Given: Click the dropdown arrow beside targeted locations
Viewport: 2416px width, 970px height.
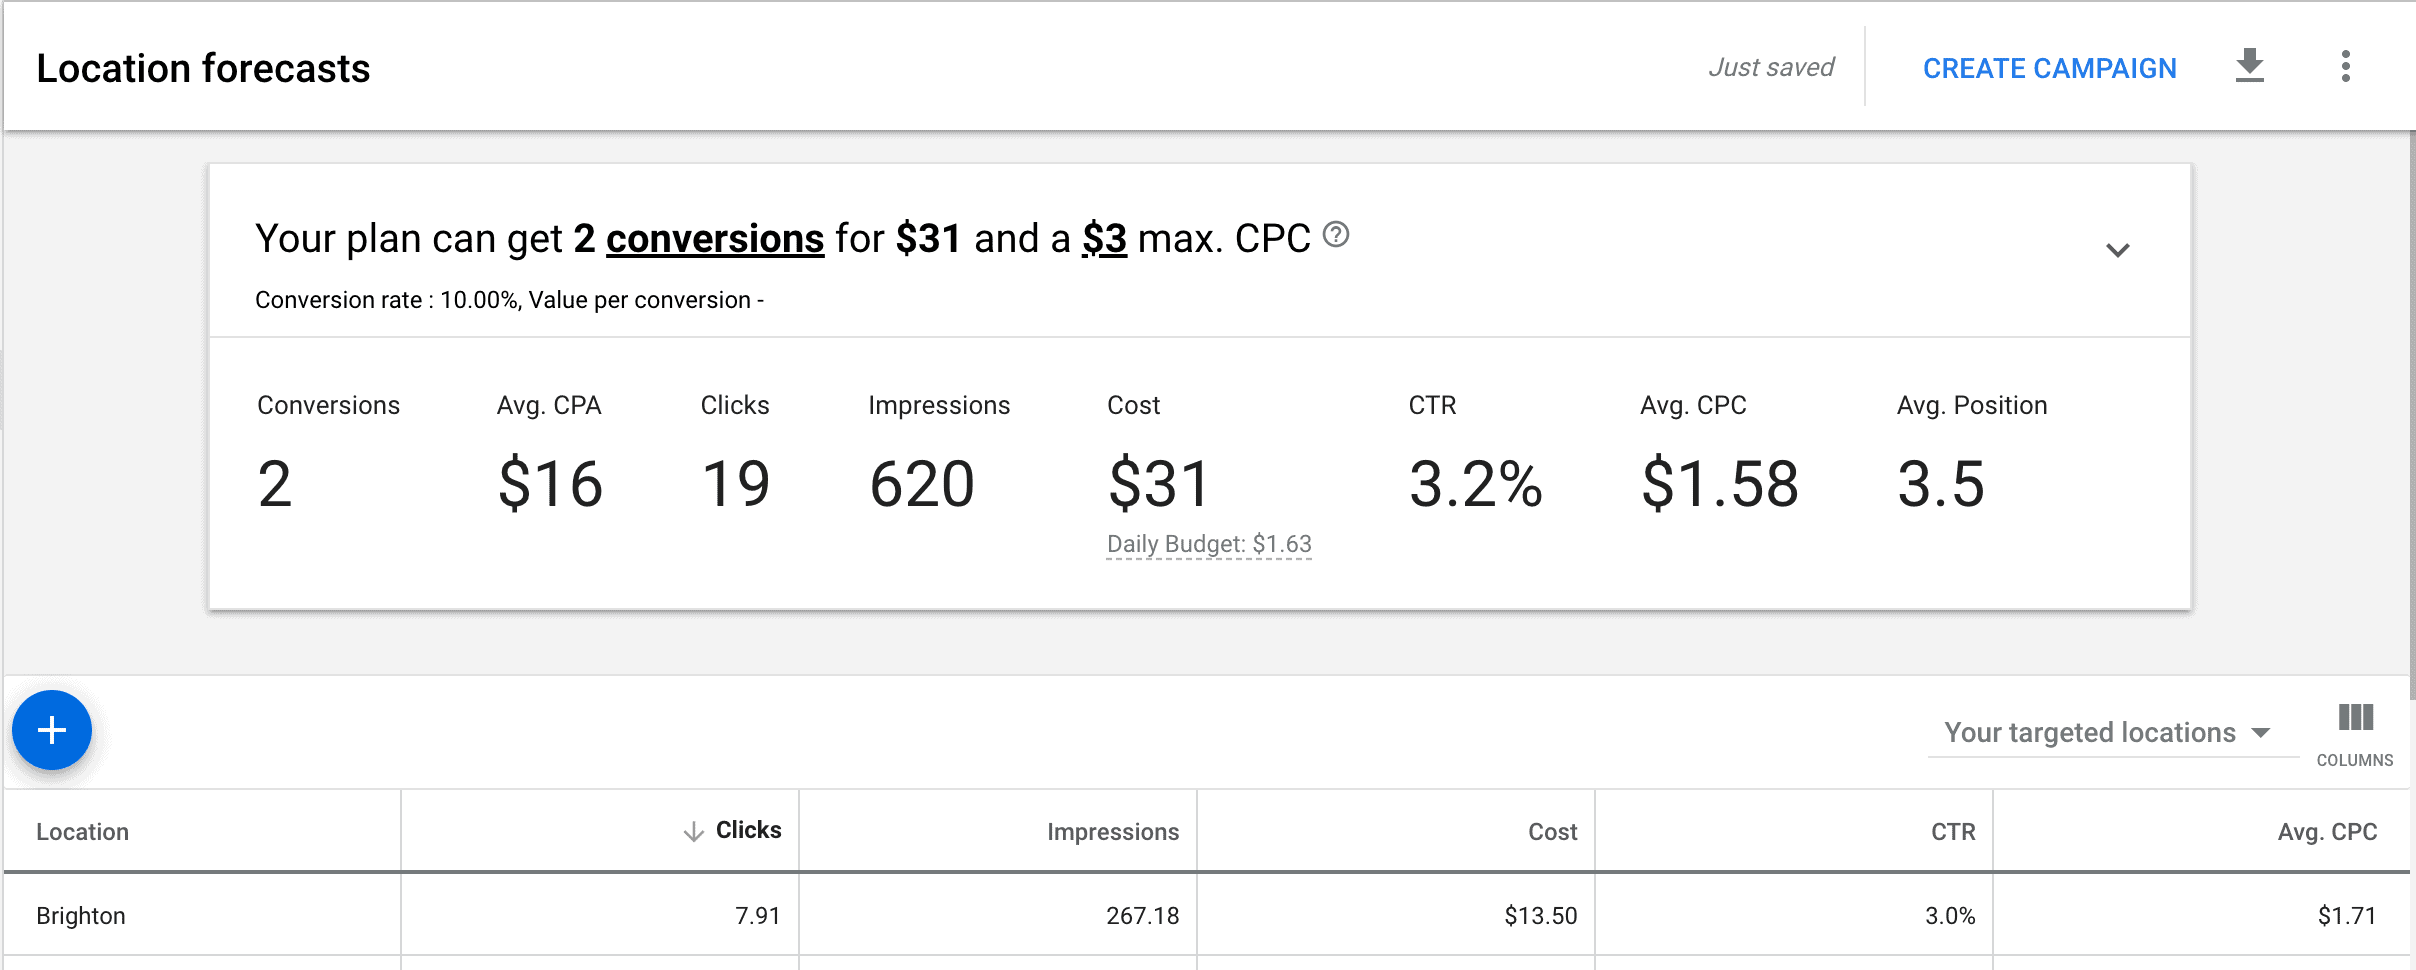Looking at the screenshot, I should [2261, 733].
